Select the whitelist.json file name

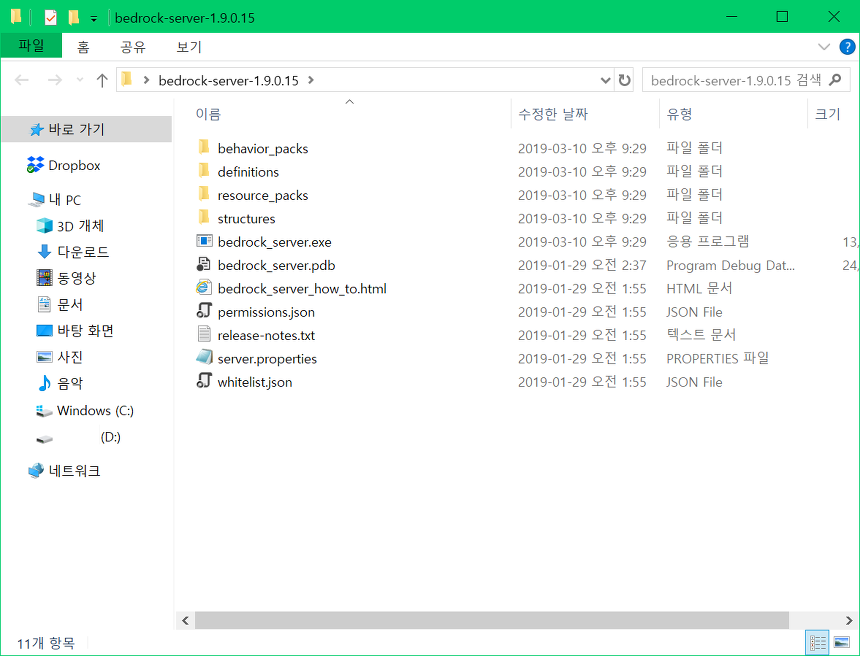click(x=254, y=382)
